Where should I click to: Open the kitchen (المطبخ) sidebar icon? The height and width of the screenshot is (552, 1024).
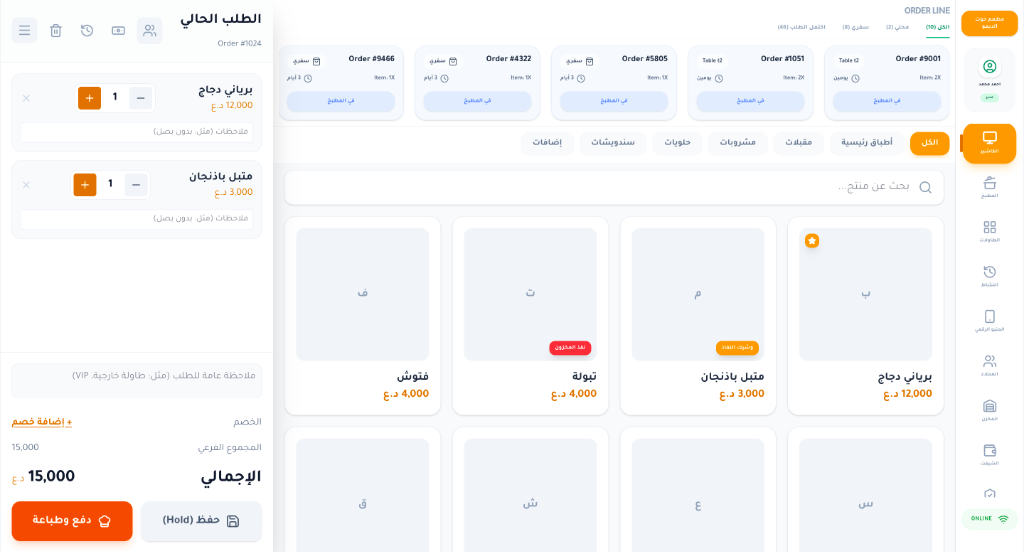click(x=989, y=186)
